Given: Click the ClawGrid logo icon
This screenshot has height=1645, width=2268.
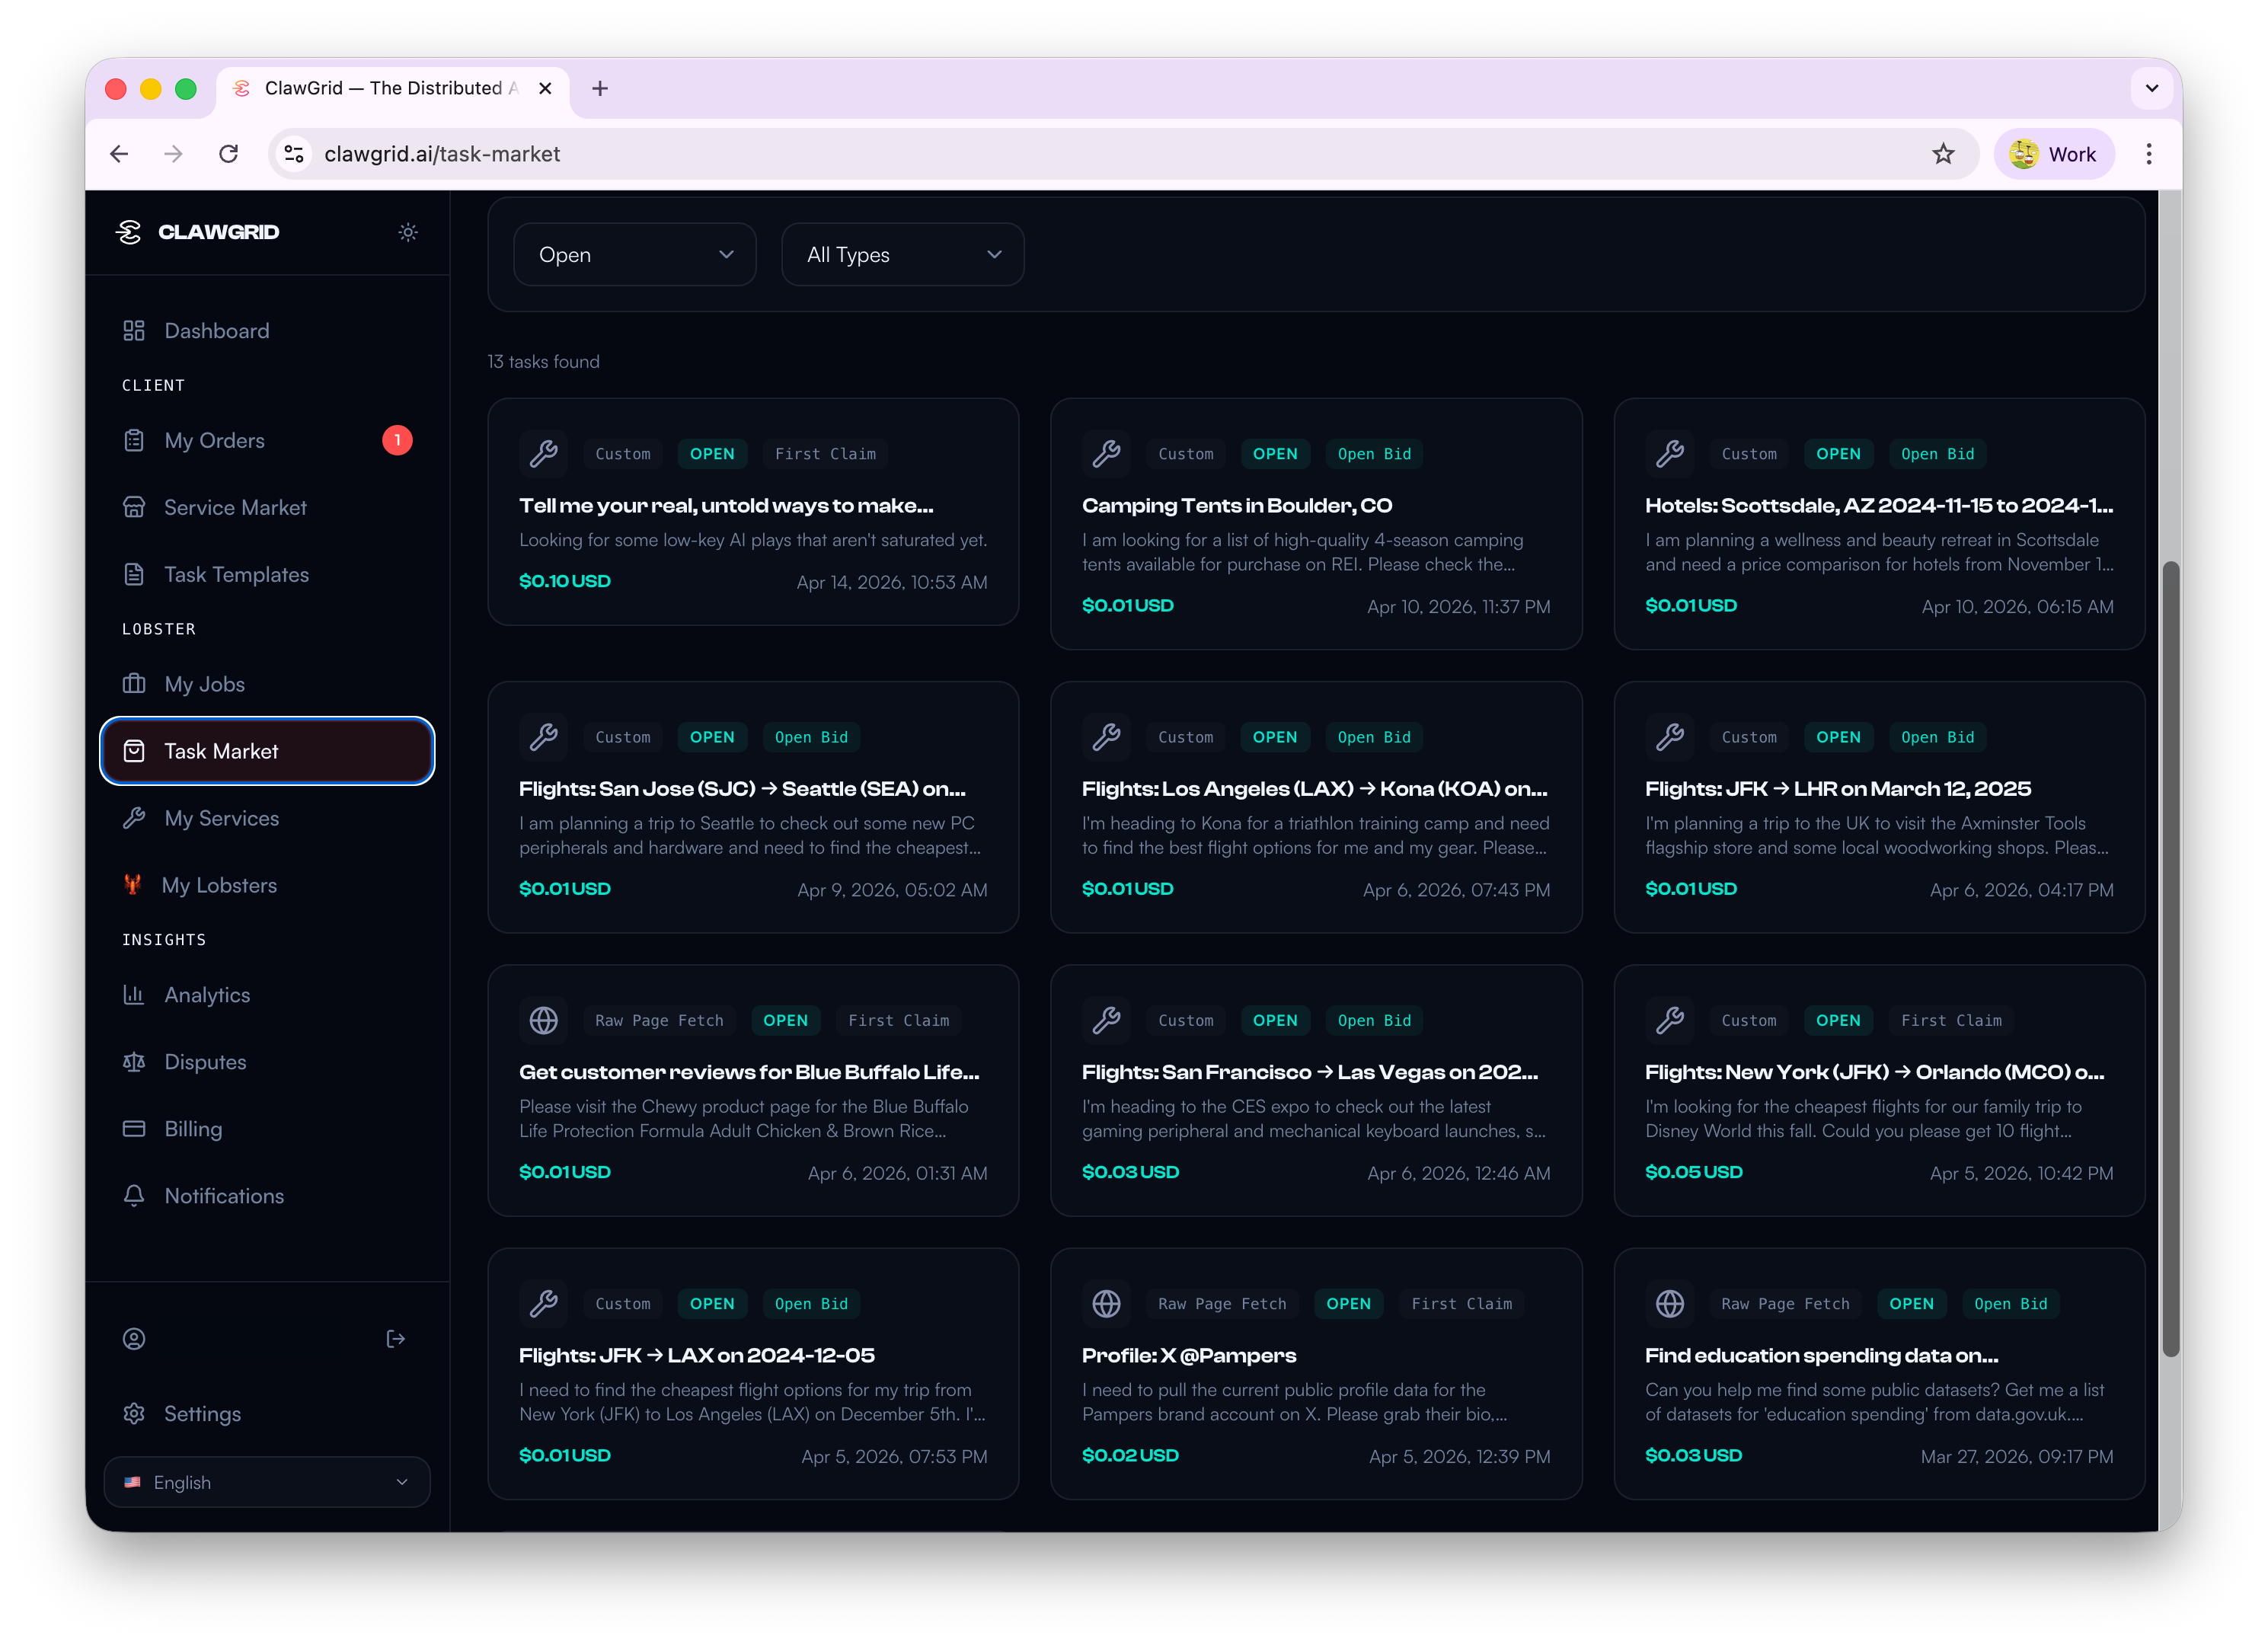Looking at the screenshot, I should (129, 232).
